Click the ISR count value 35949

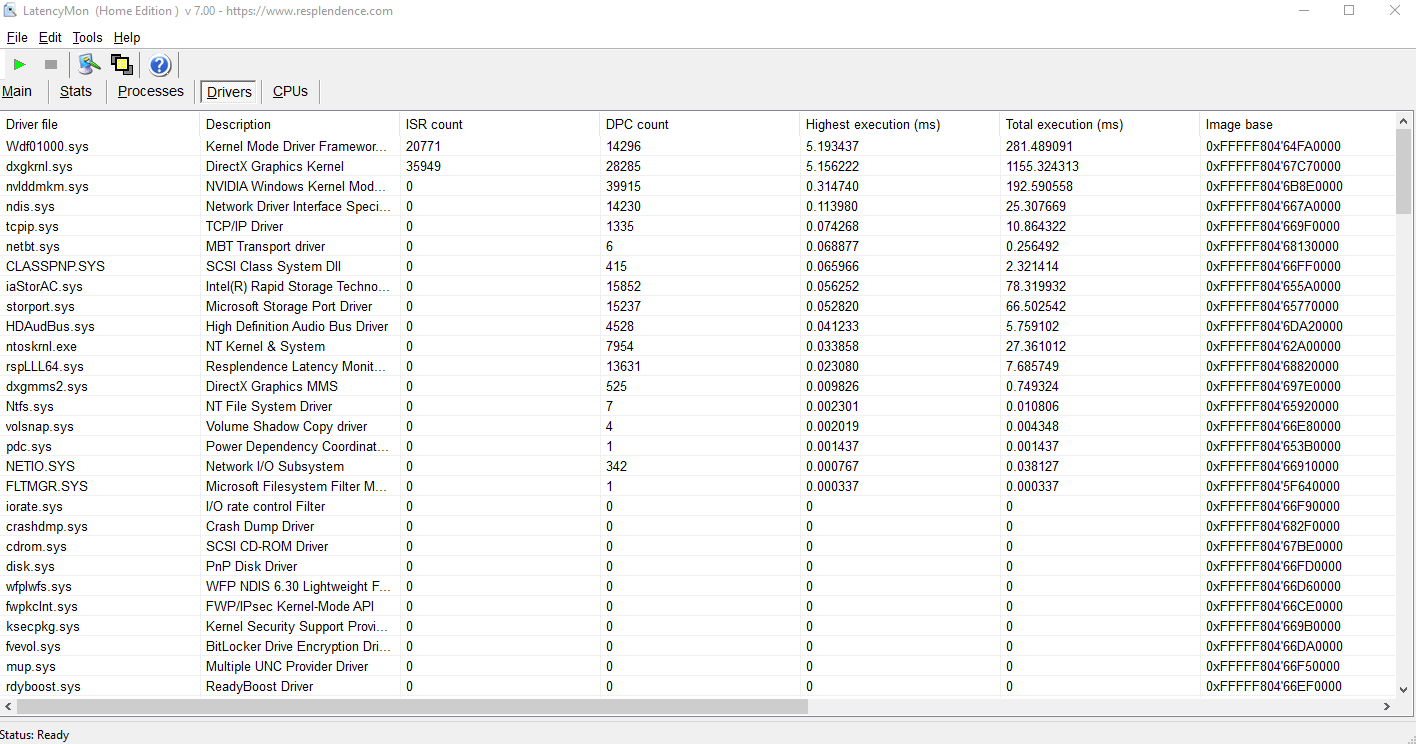click(x=424, y=166)
